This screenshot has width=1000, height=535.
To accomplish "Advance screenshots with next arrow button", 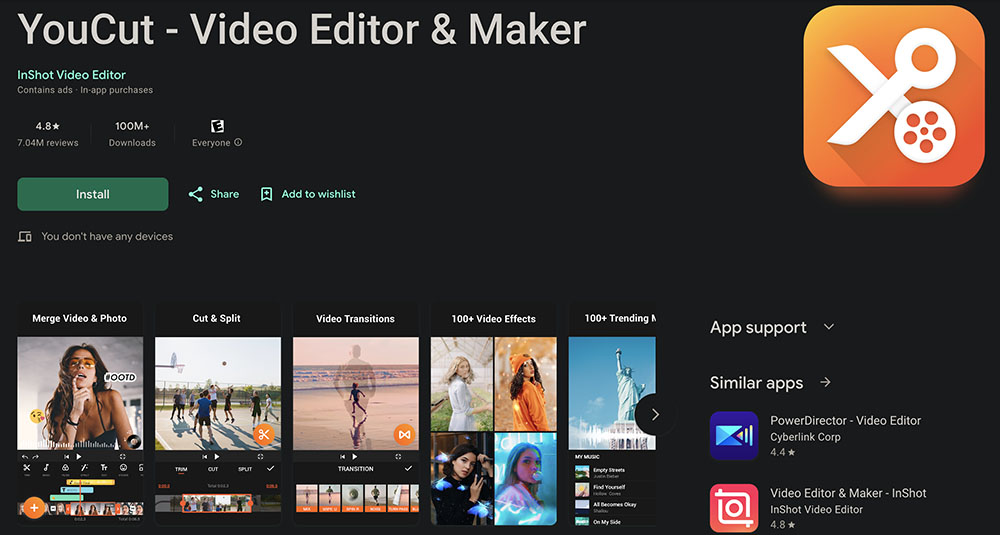I will pyautogui.click(x=654, y=414).
